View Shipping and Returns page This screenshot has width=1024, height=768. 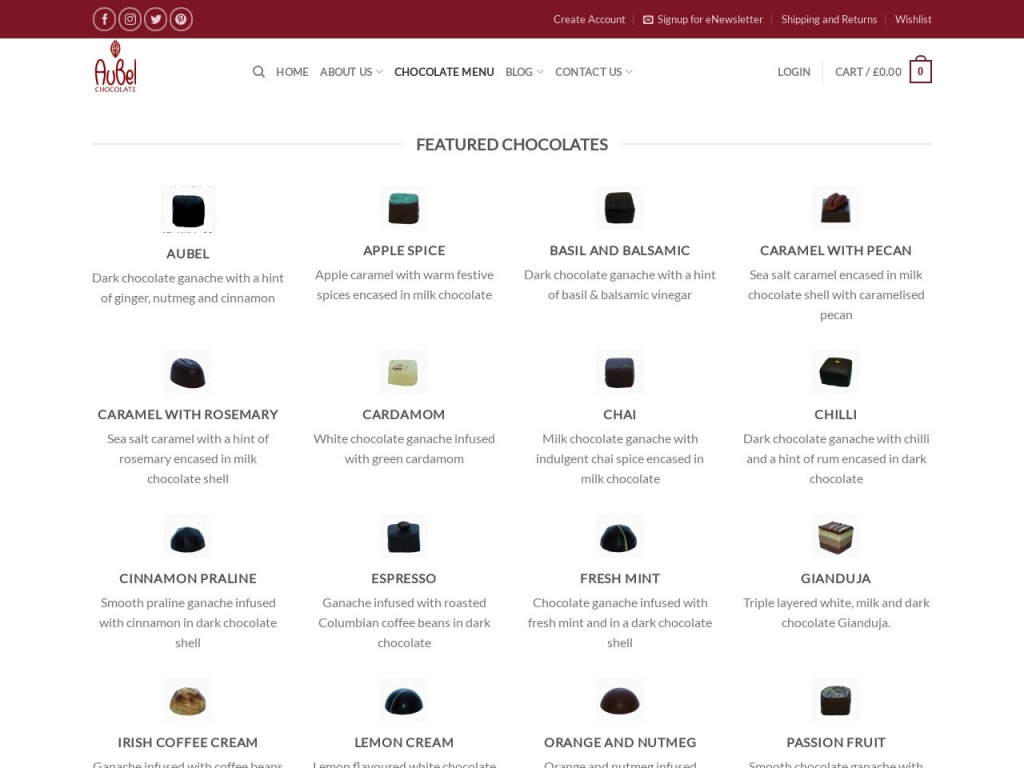tap(829, 20)
